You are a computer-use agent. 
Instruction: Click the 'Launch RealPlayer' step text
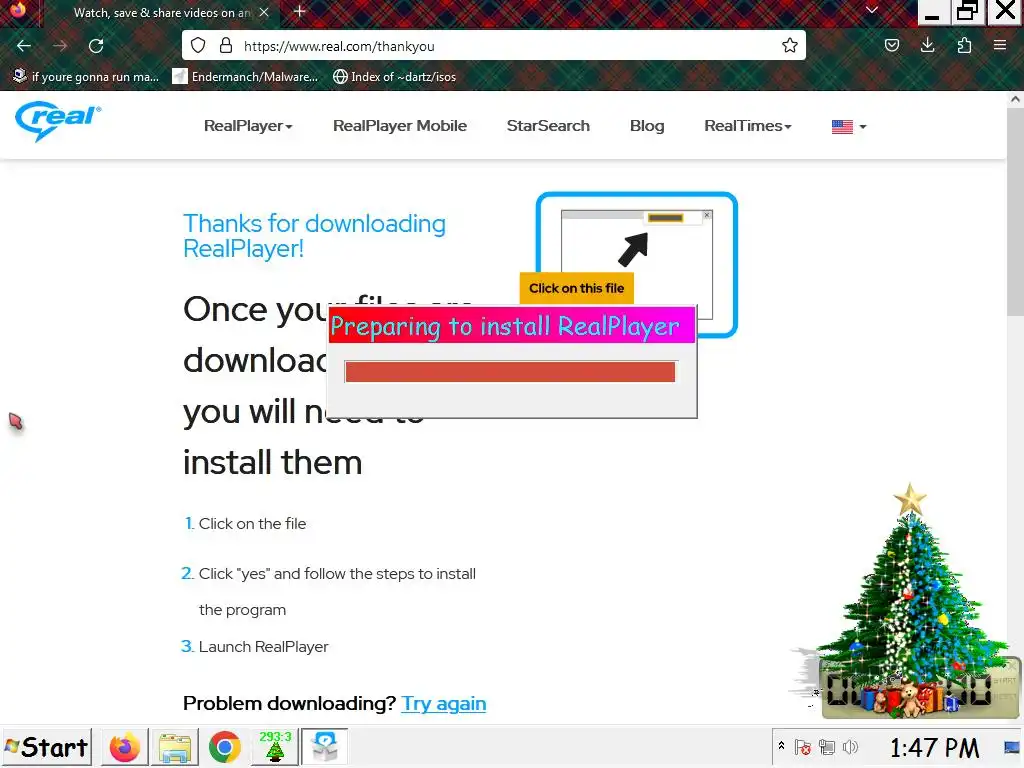263,647
